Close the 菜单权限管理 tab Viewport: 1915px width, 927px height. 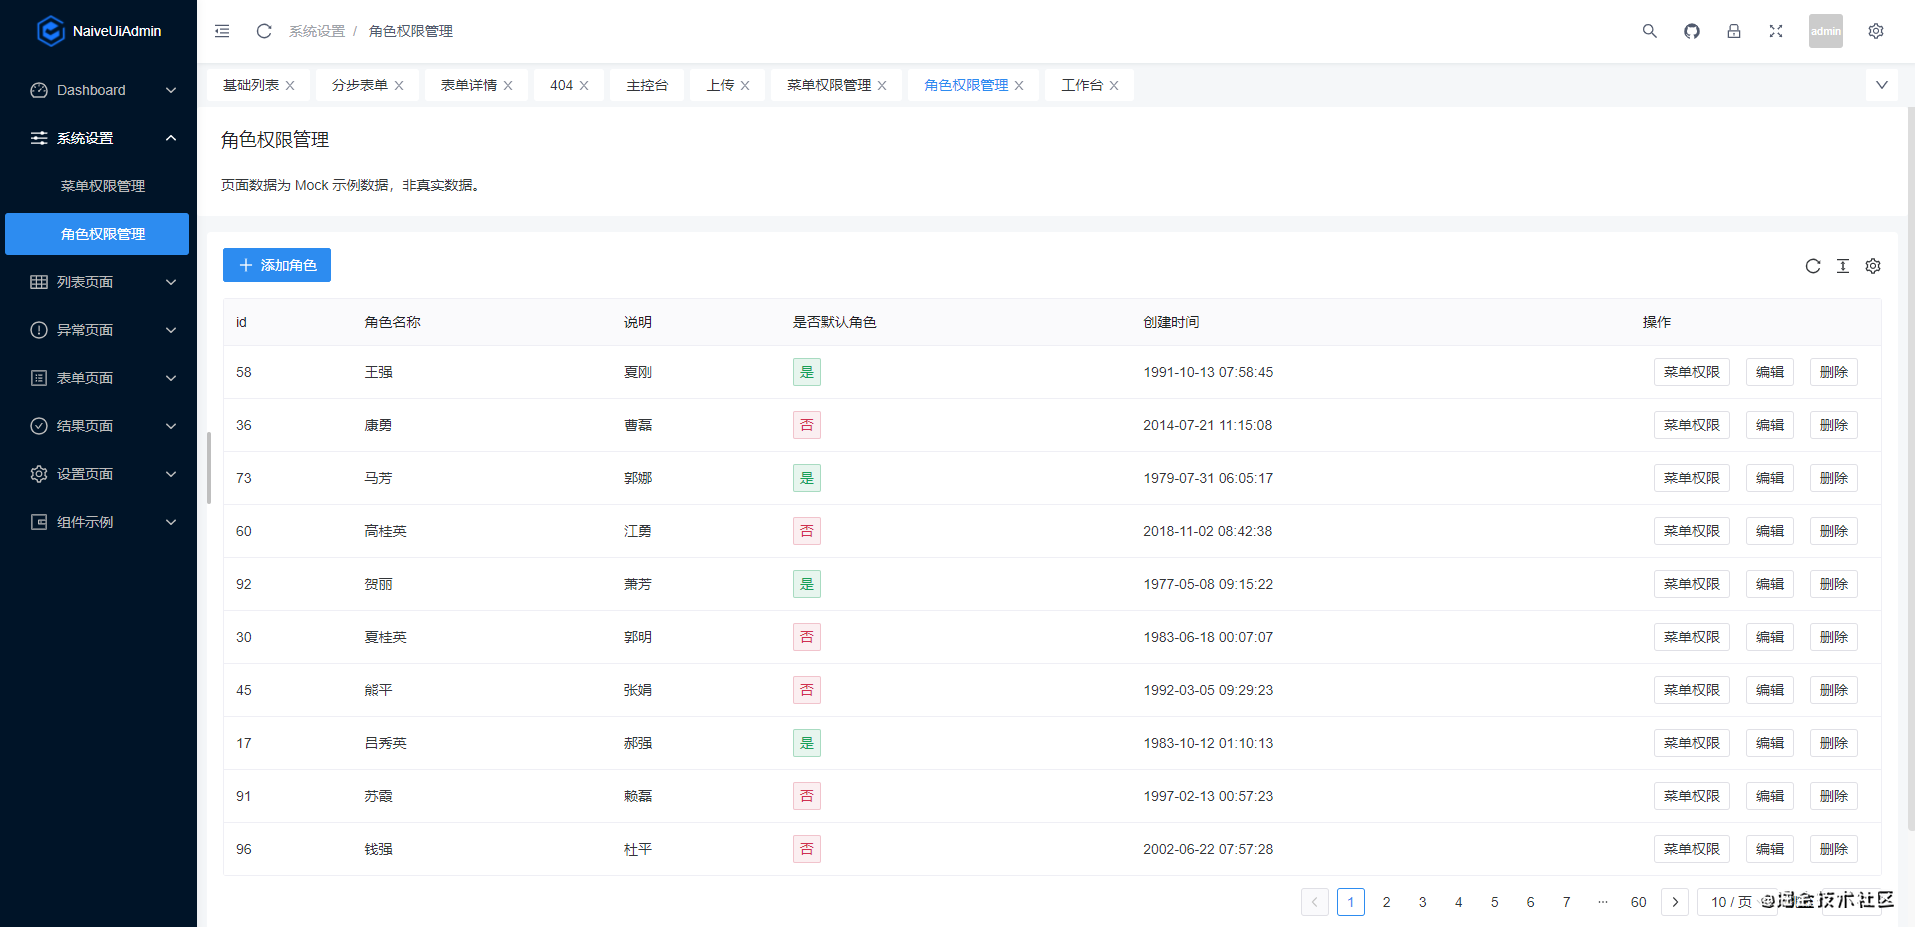click(x=882, y=86)
